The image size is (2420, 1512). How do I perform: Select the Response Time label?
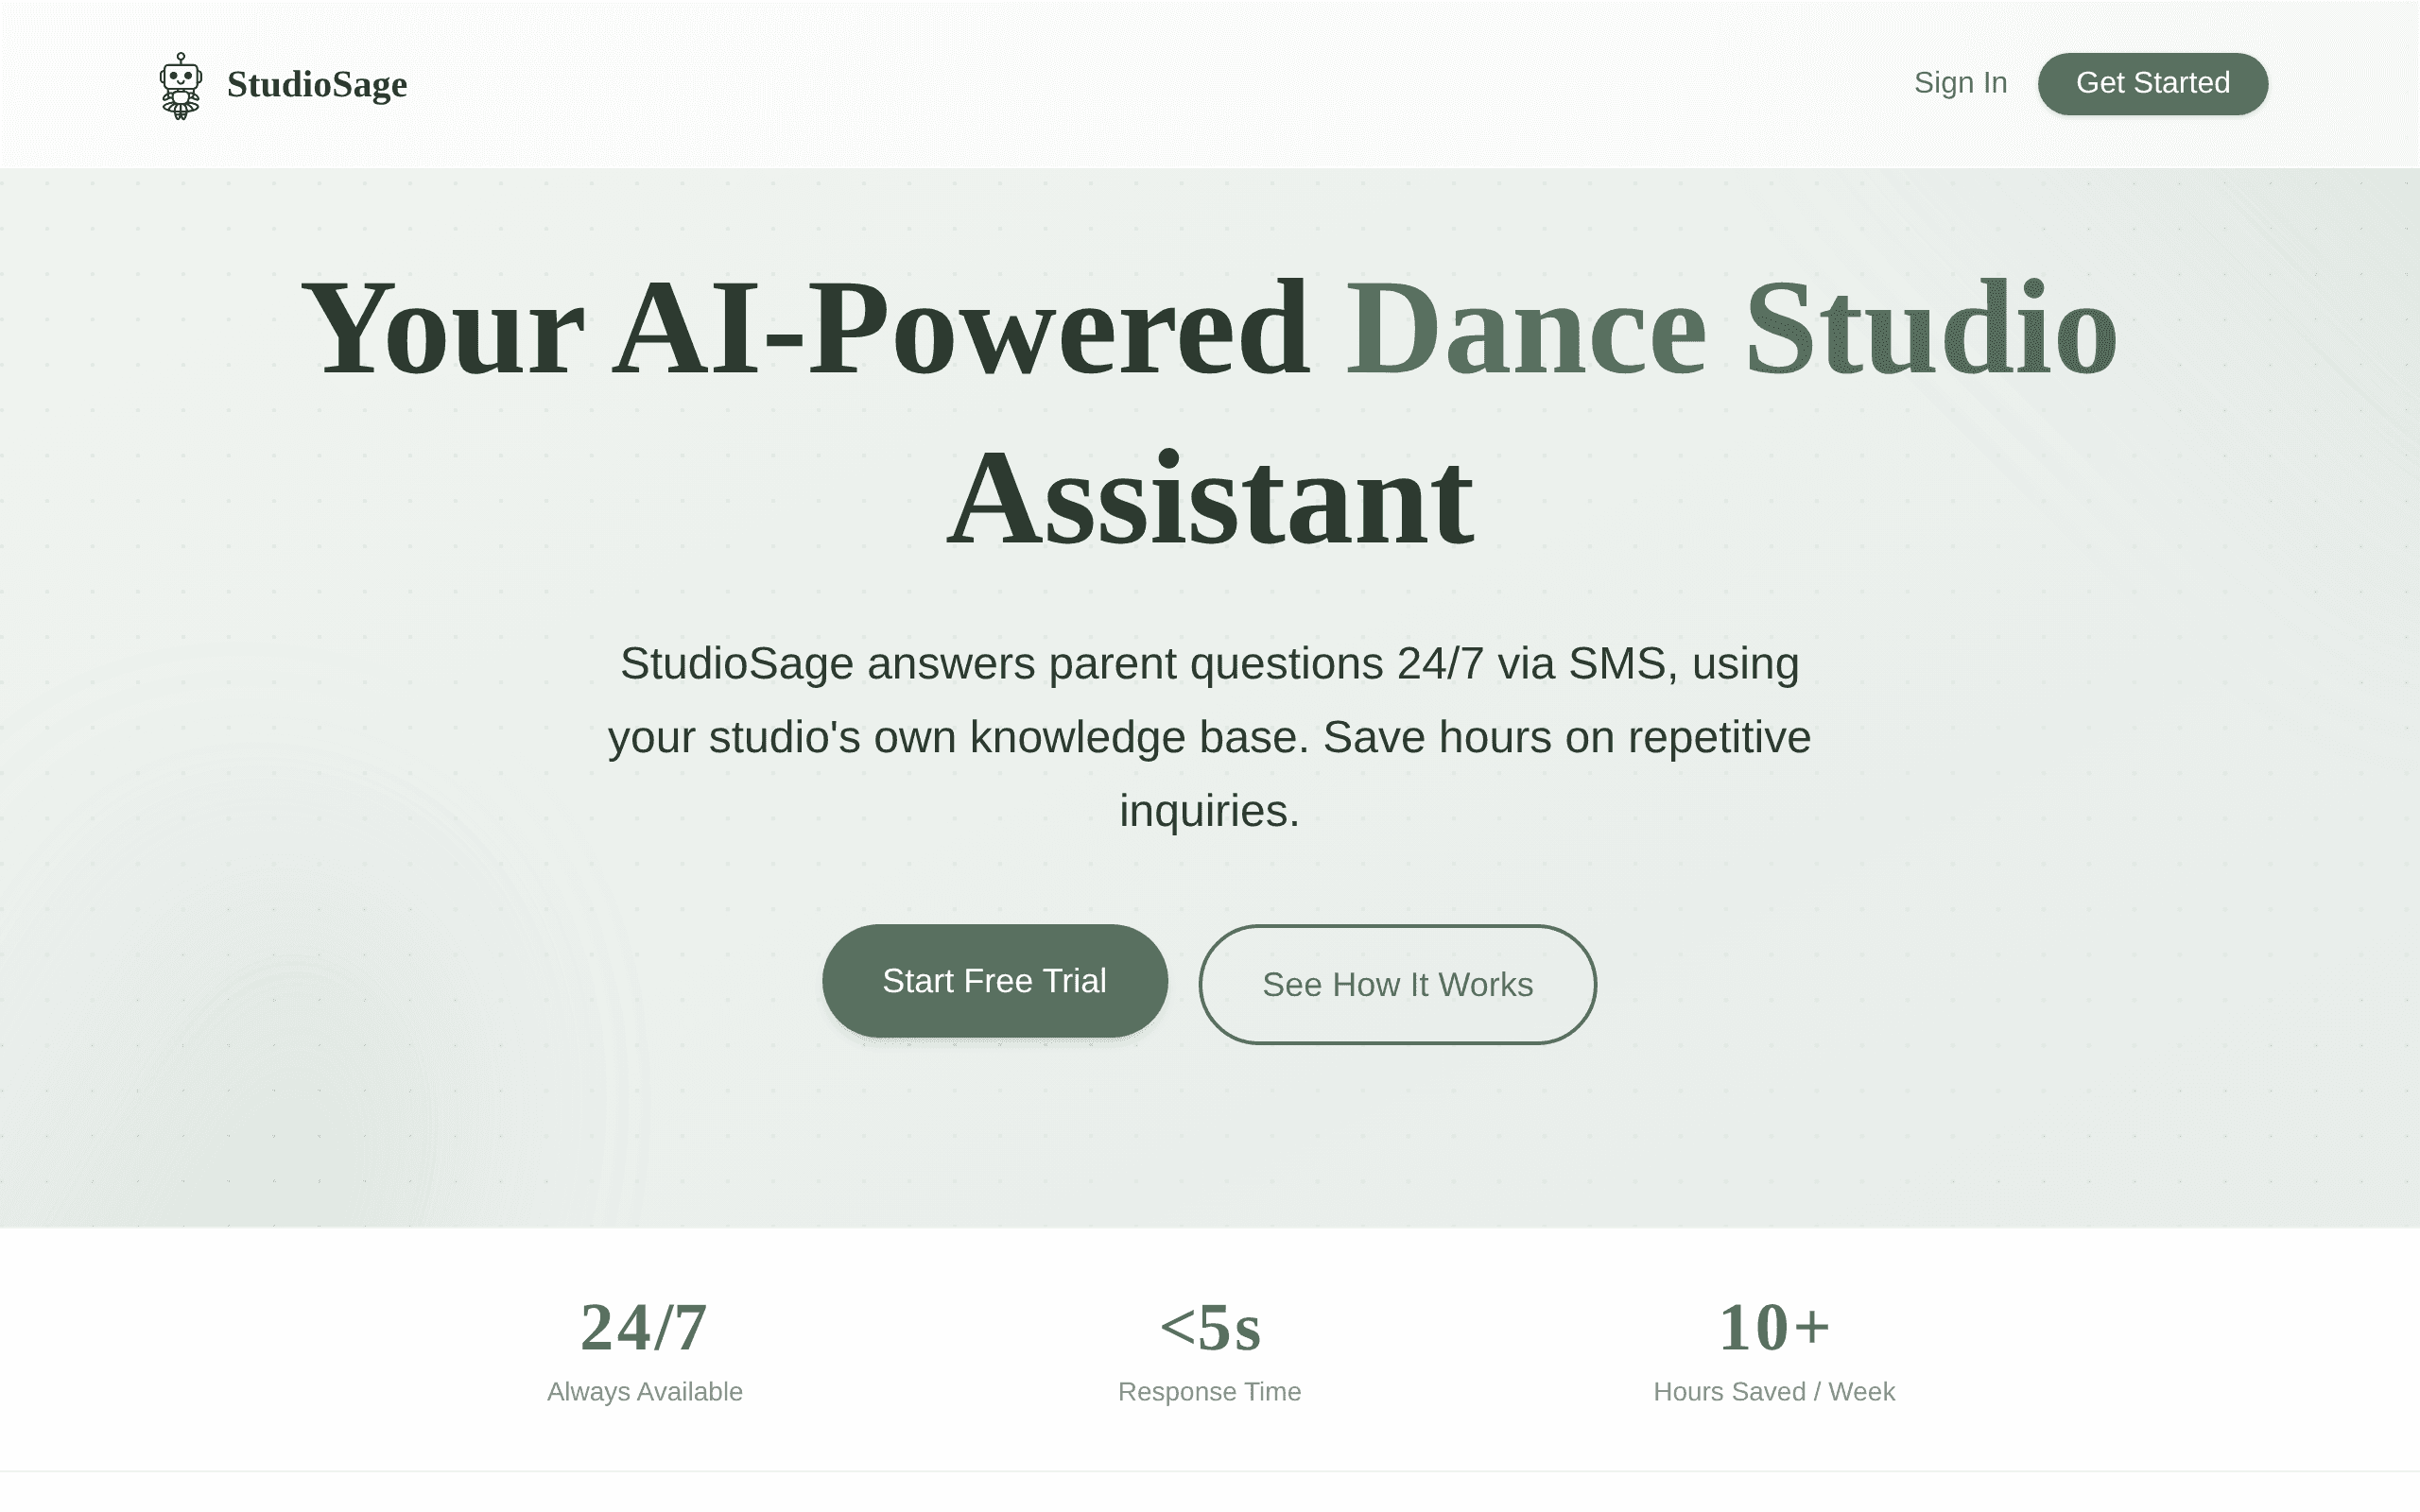point(1209,1392)
